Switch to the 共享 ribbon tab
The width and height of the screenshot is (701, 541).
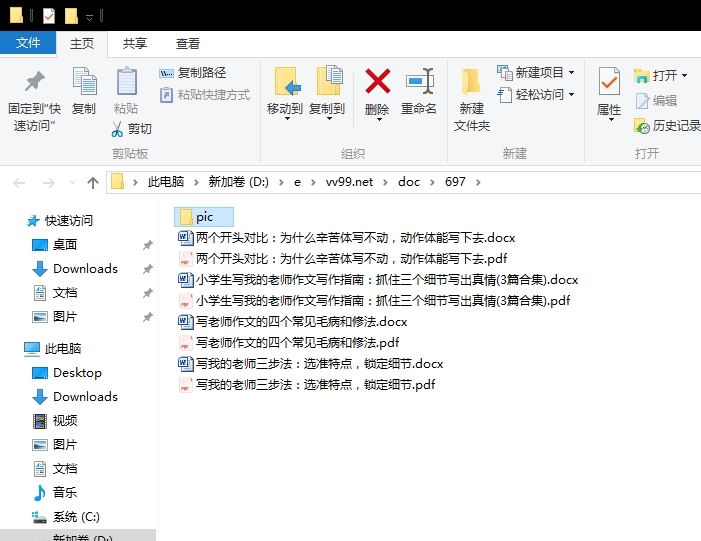[x=135, y=43]
